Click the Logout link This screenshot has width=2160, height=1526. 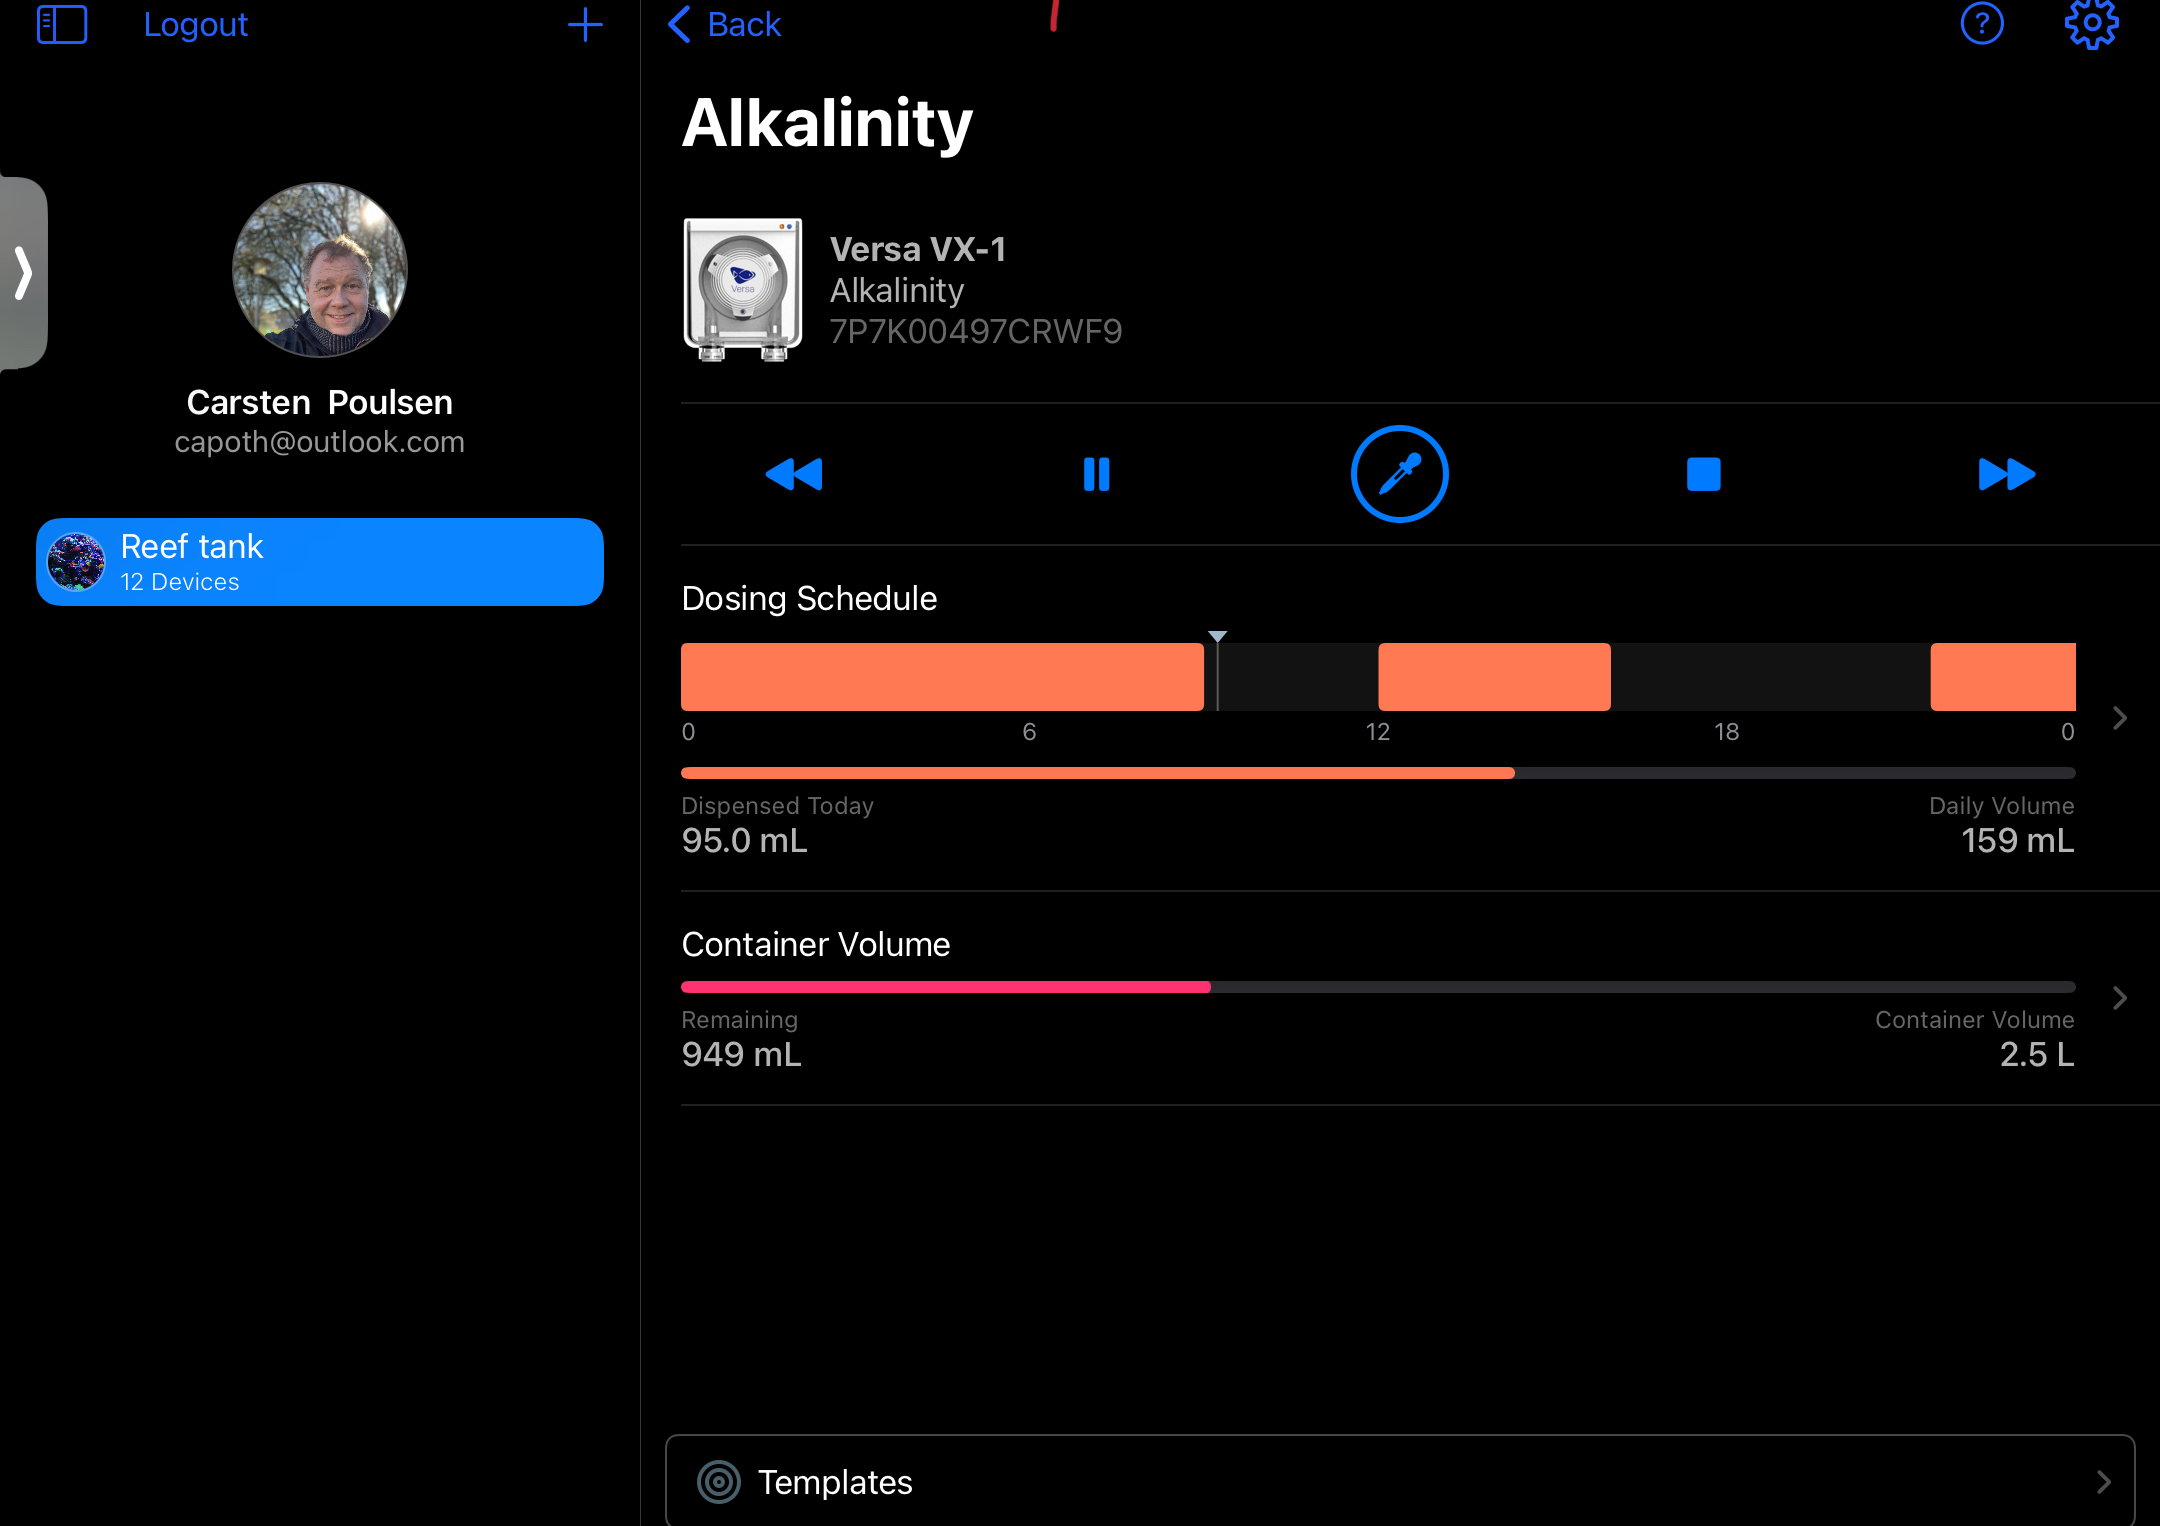tap(195, 24)
